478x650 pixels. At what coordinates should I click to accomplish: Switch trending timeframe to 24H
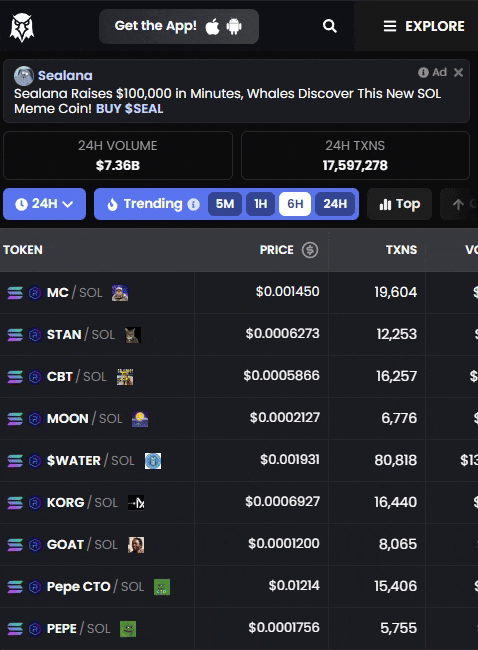335,204
